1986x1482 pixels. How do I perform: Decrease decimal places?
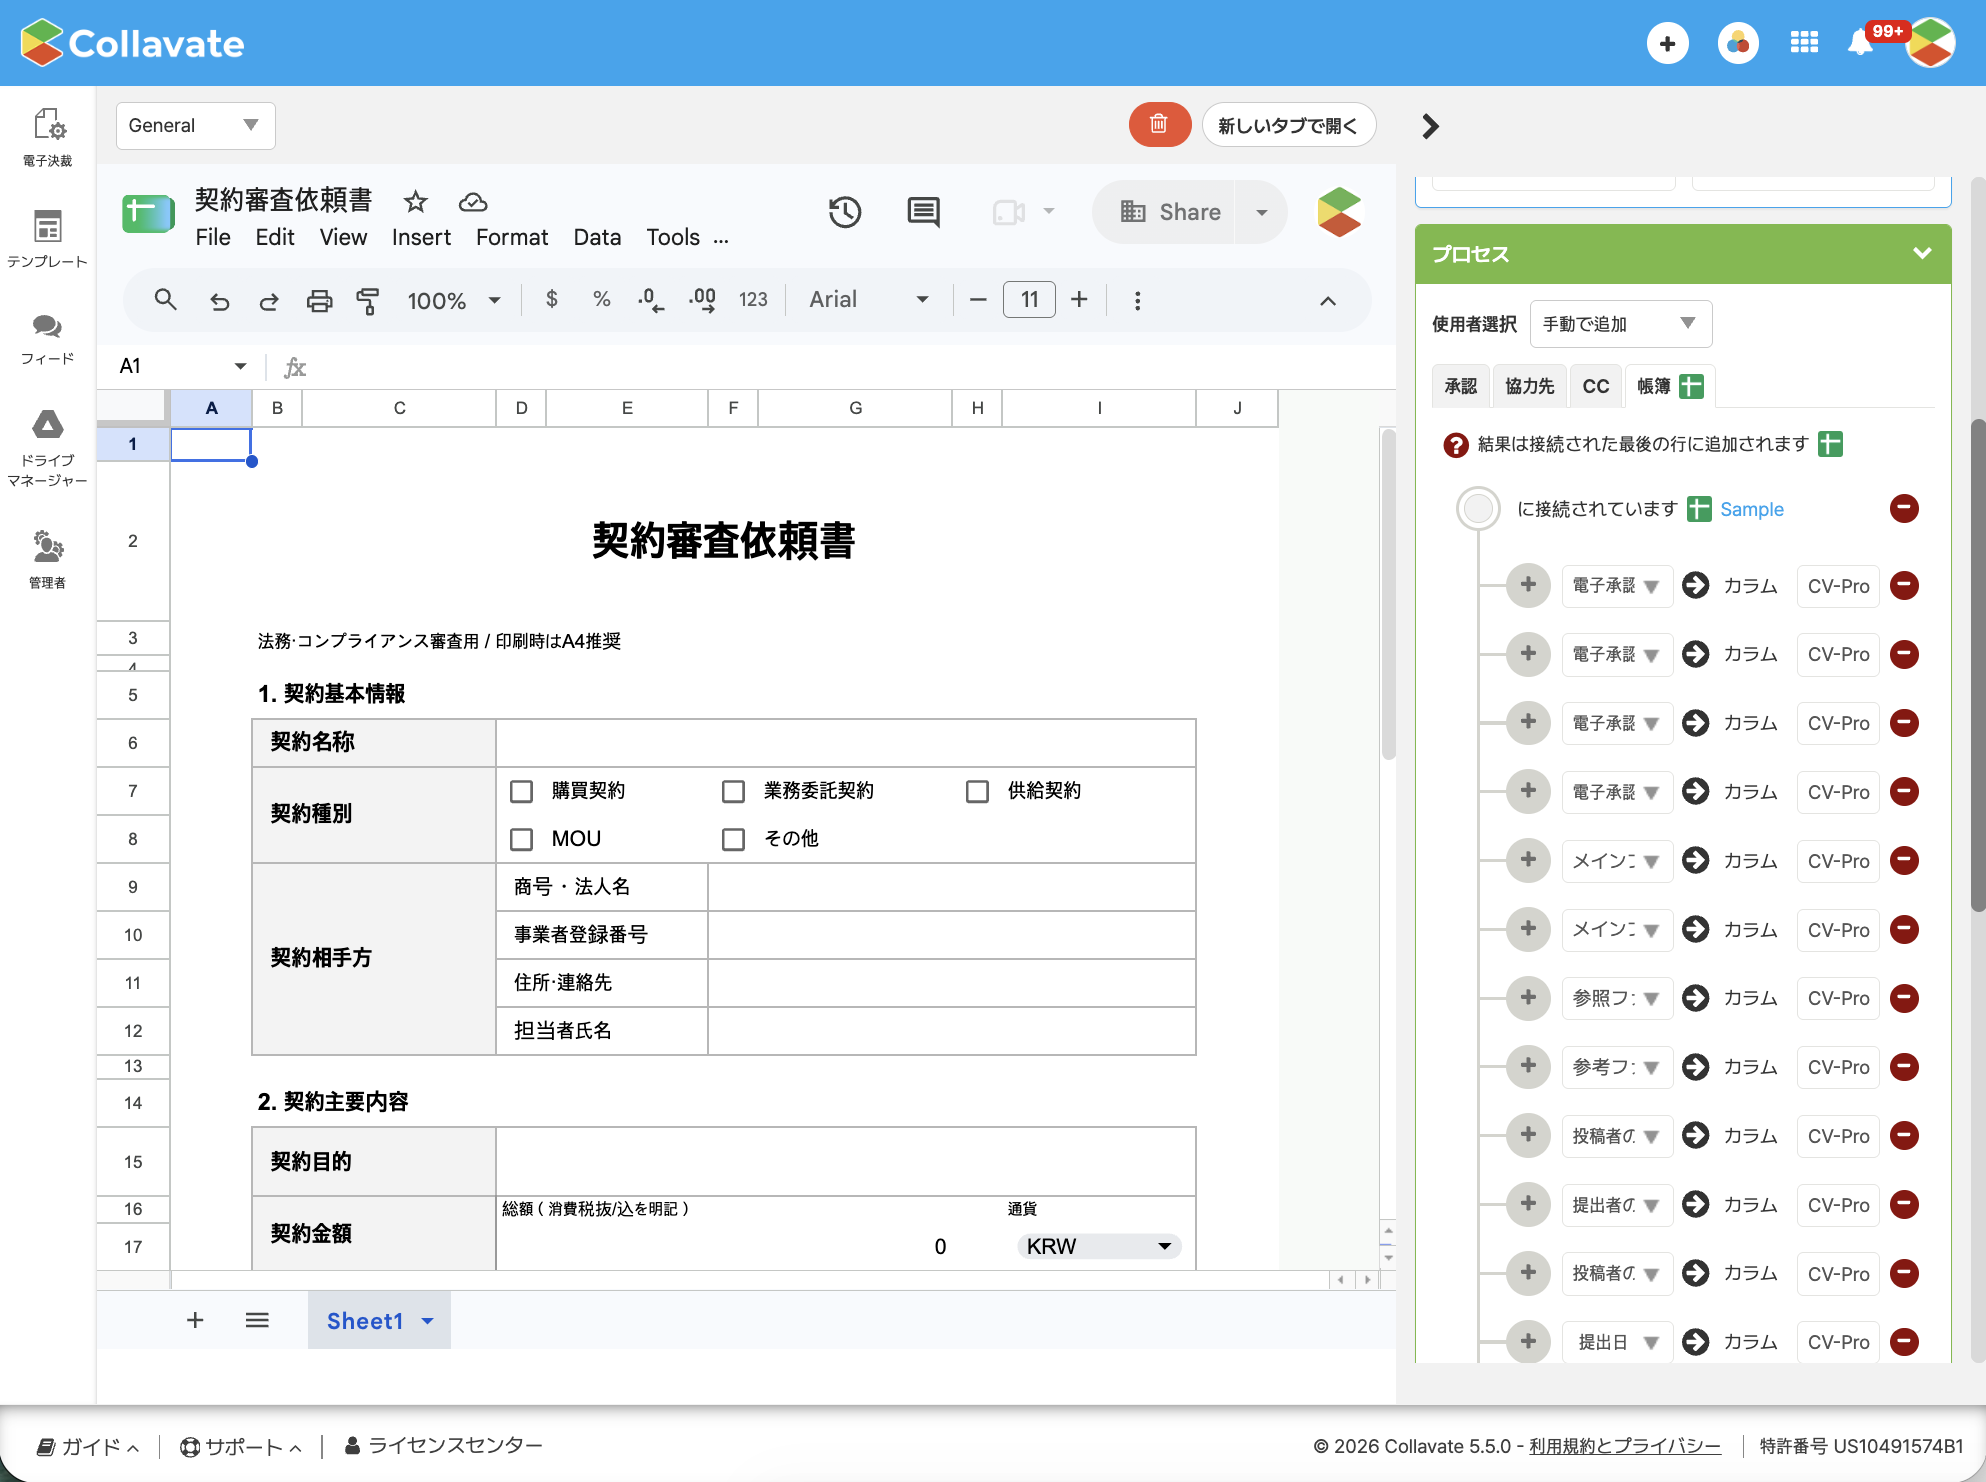point(651,300)
